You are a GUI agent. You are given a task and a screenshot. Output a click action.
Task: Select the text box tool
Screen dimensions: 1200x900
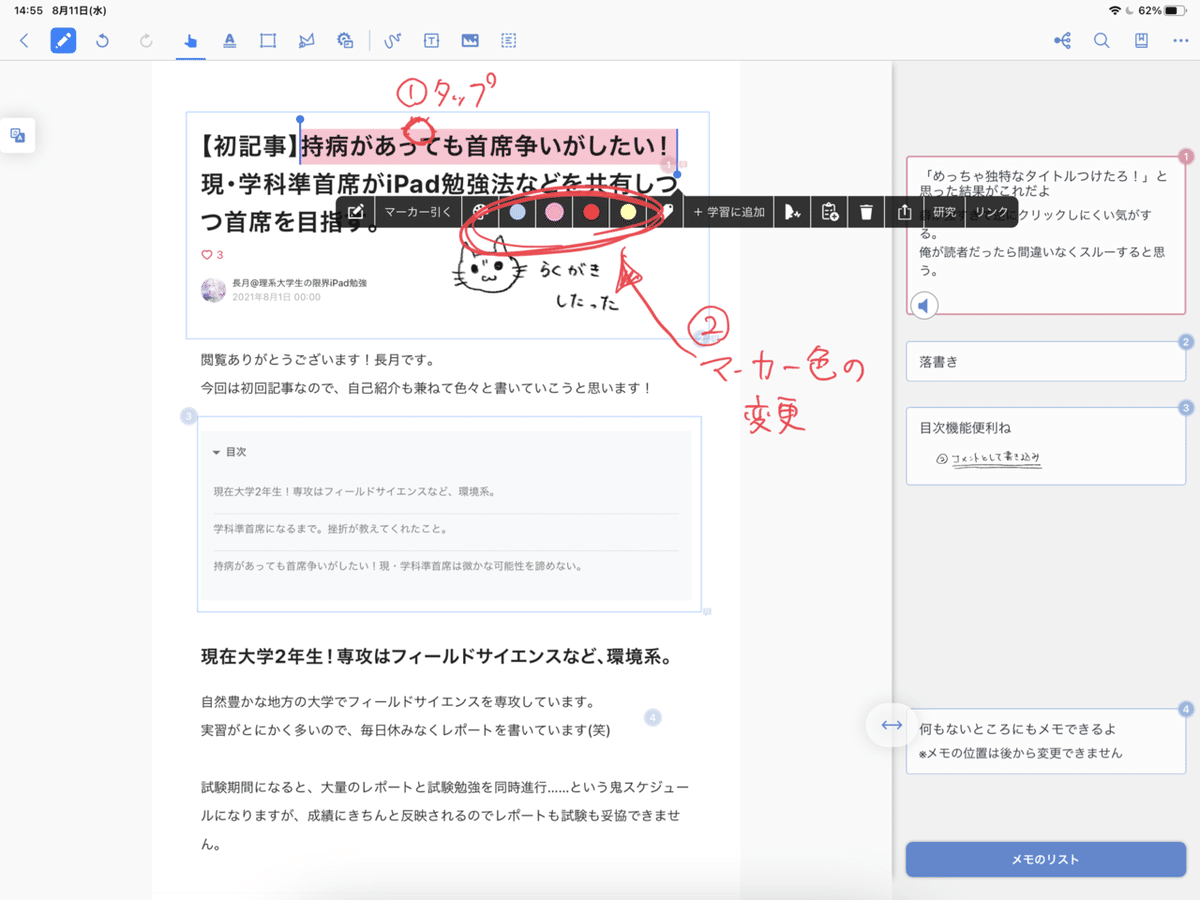click(x=431, y=41)
